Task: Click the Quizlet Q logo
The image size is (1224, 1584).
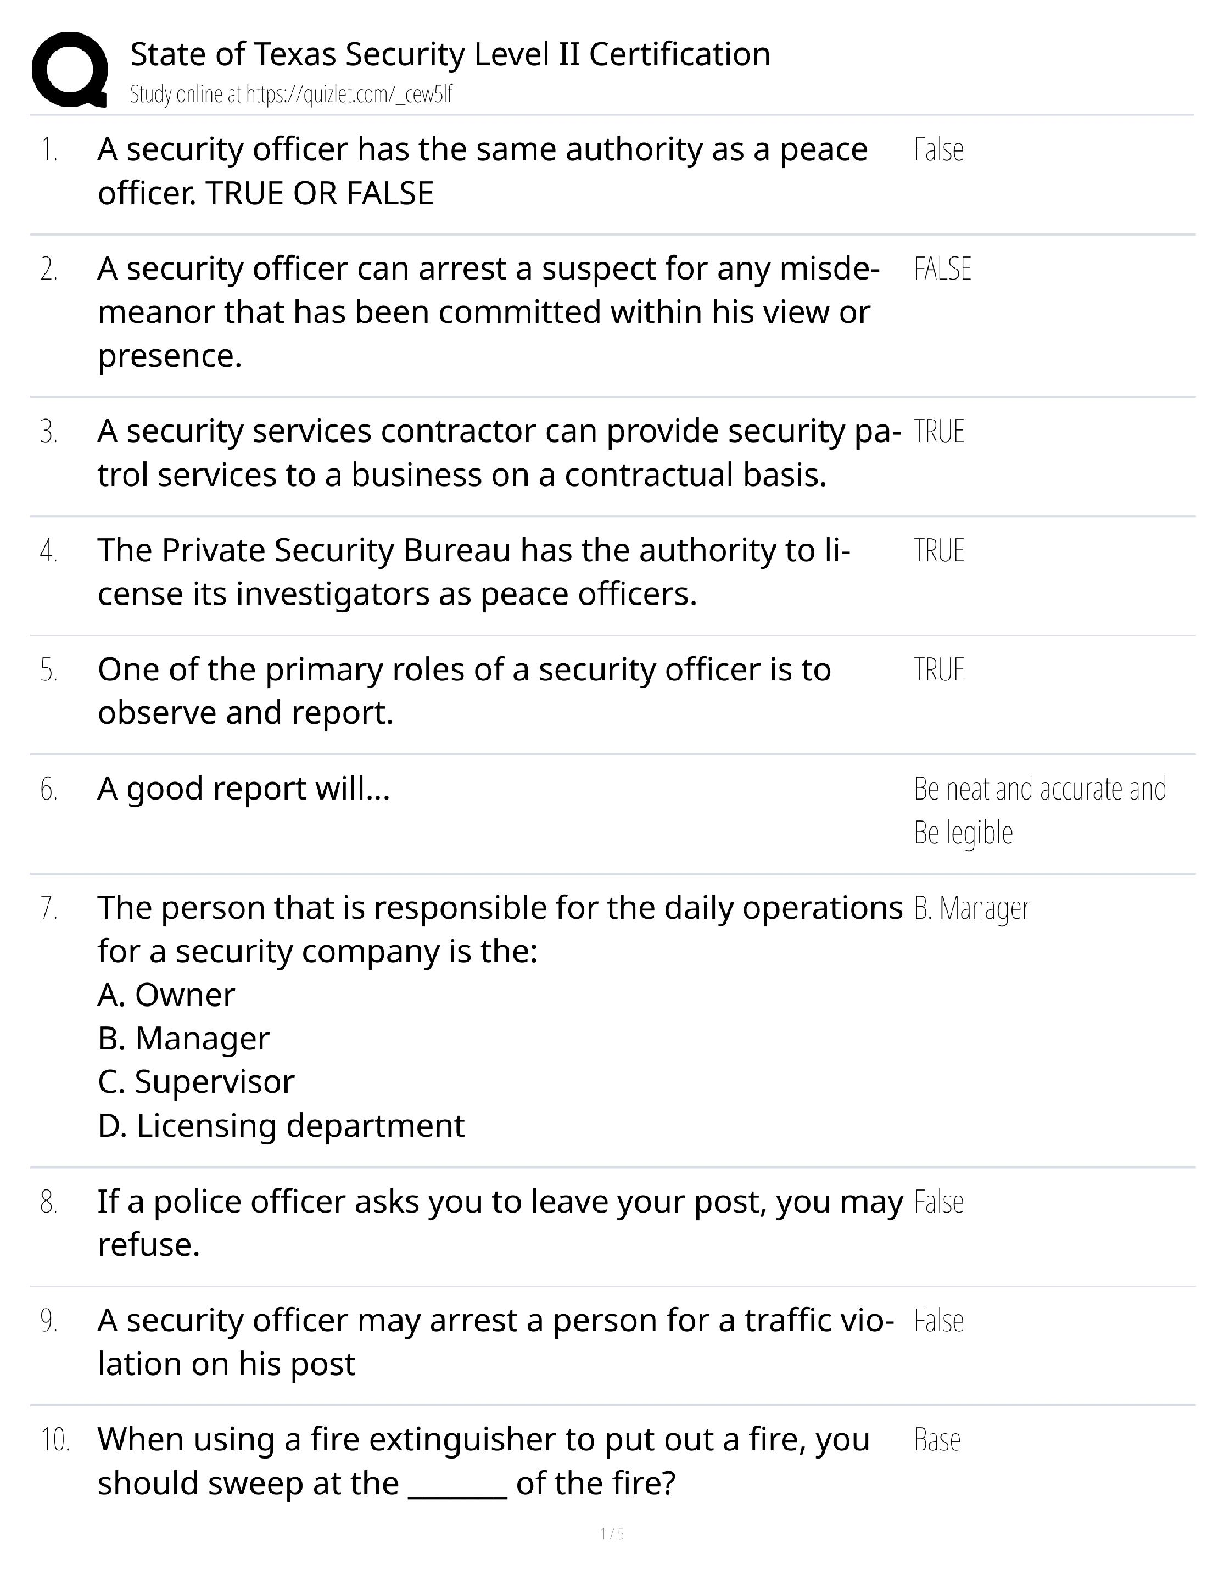Action: coord(69,70)
